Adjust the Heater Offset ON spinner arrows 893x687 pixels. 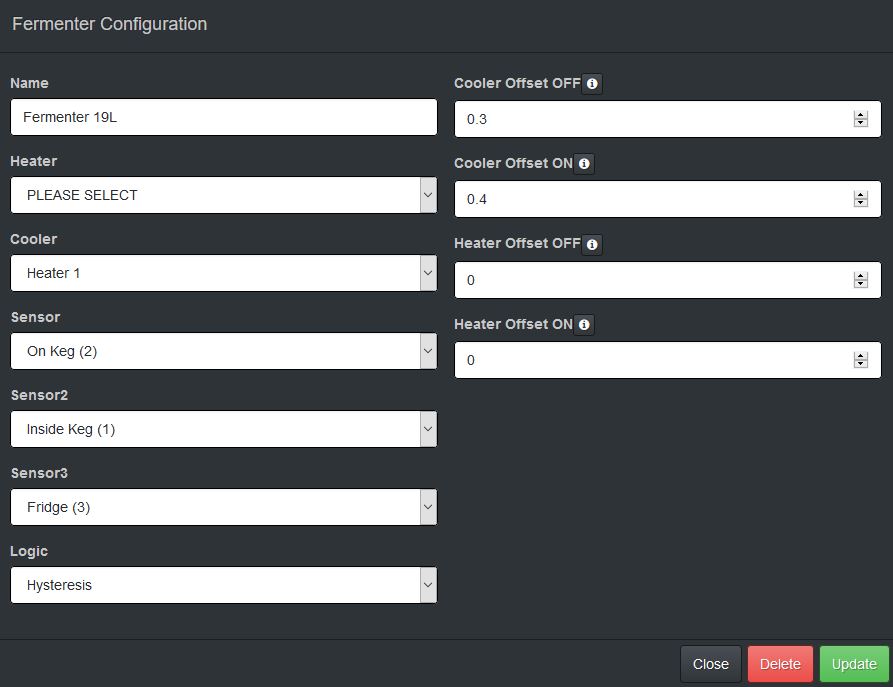point(861,360)
